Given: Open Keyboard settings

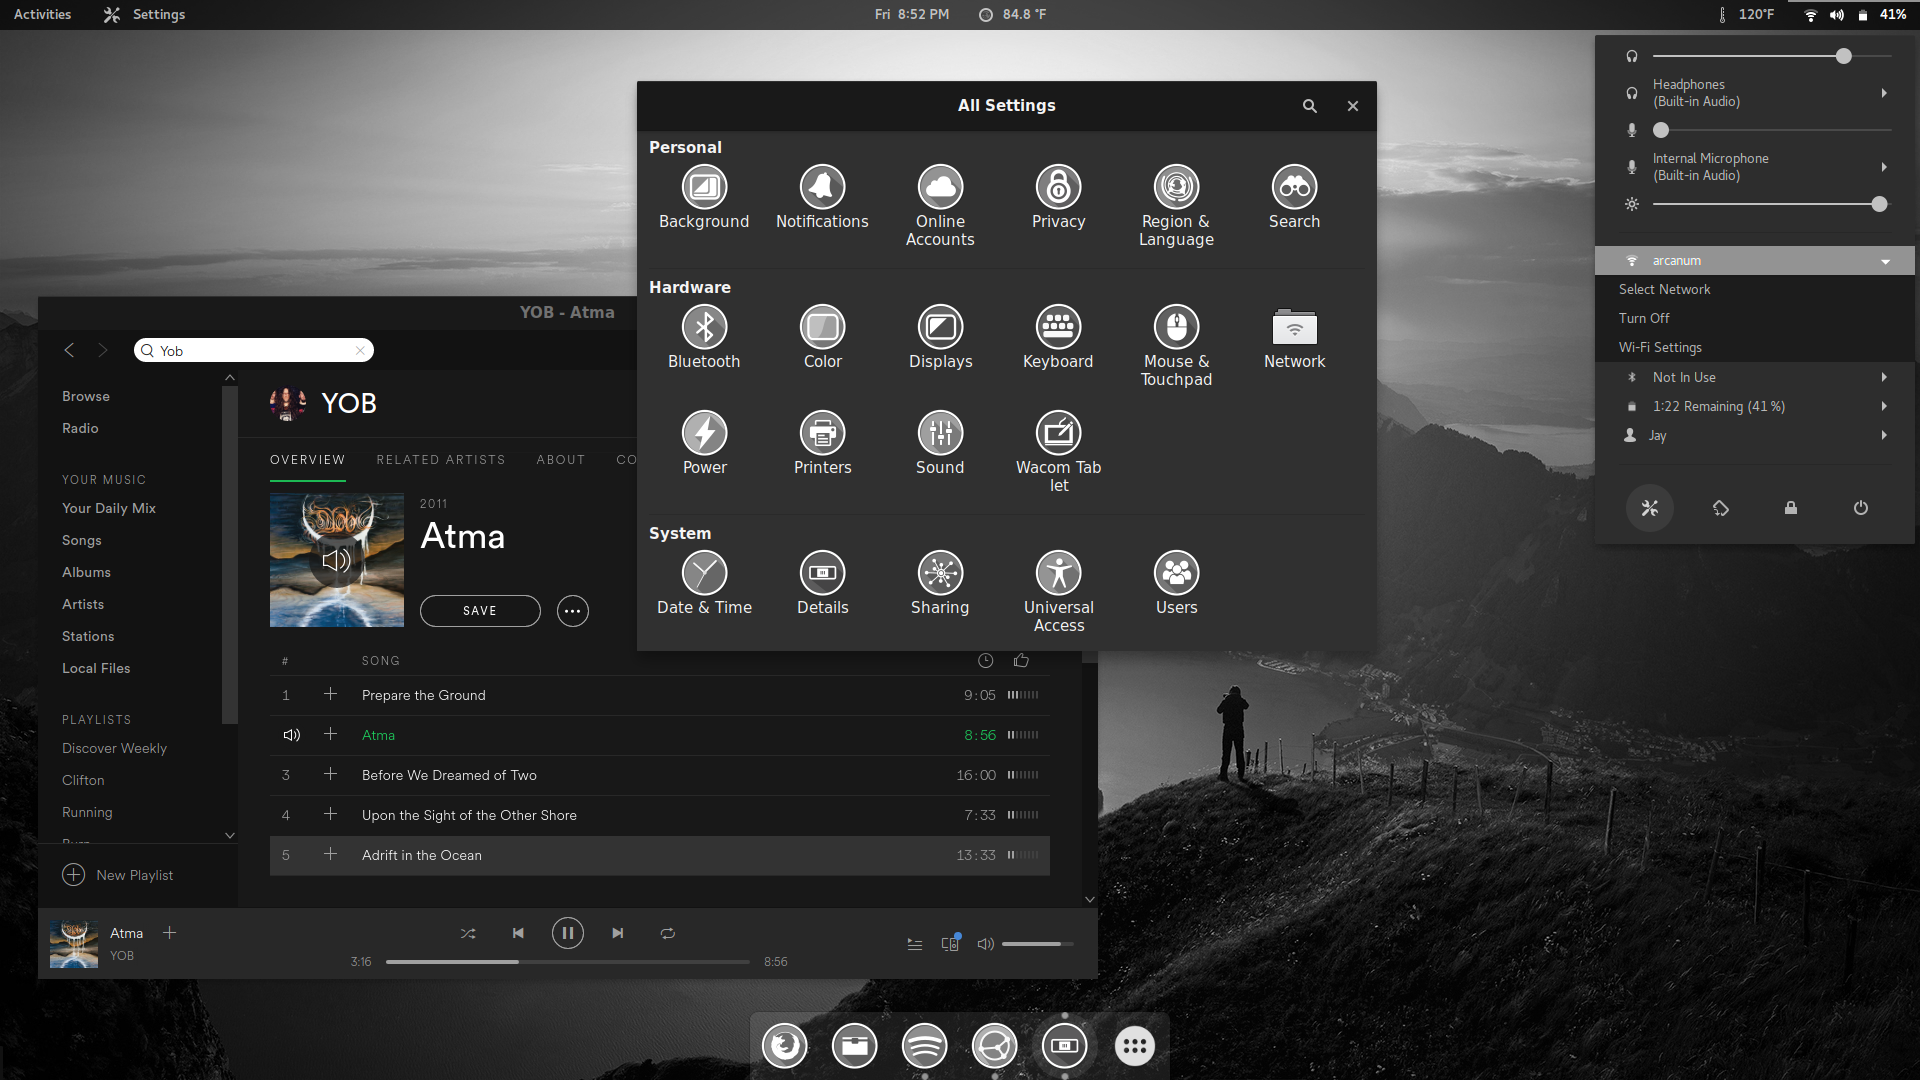Looking at the screenshot, I should 1058,337.
